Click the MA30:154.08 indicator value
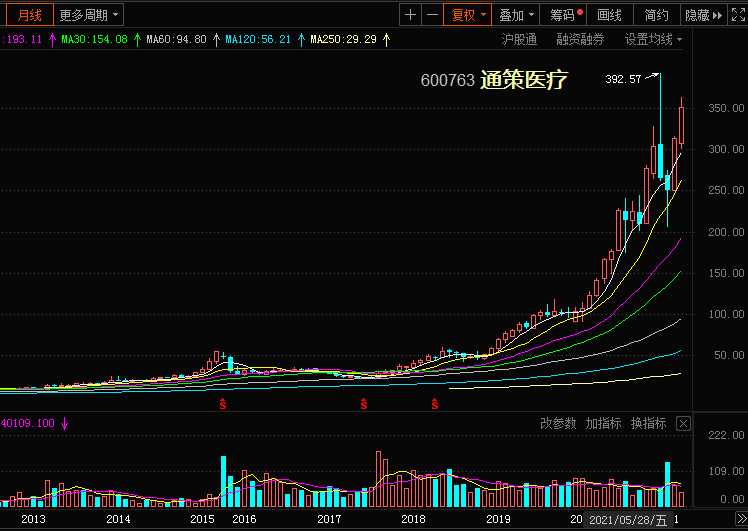 coord(94,39)
